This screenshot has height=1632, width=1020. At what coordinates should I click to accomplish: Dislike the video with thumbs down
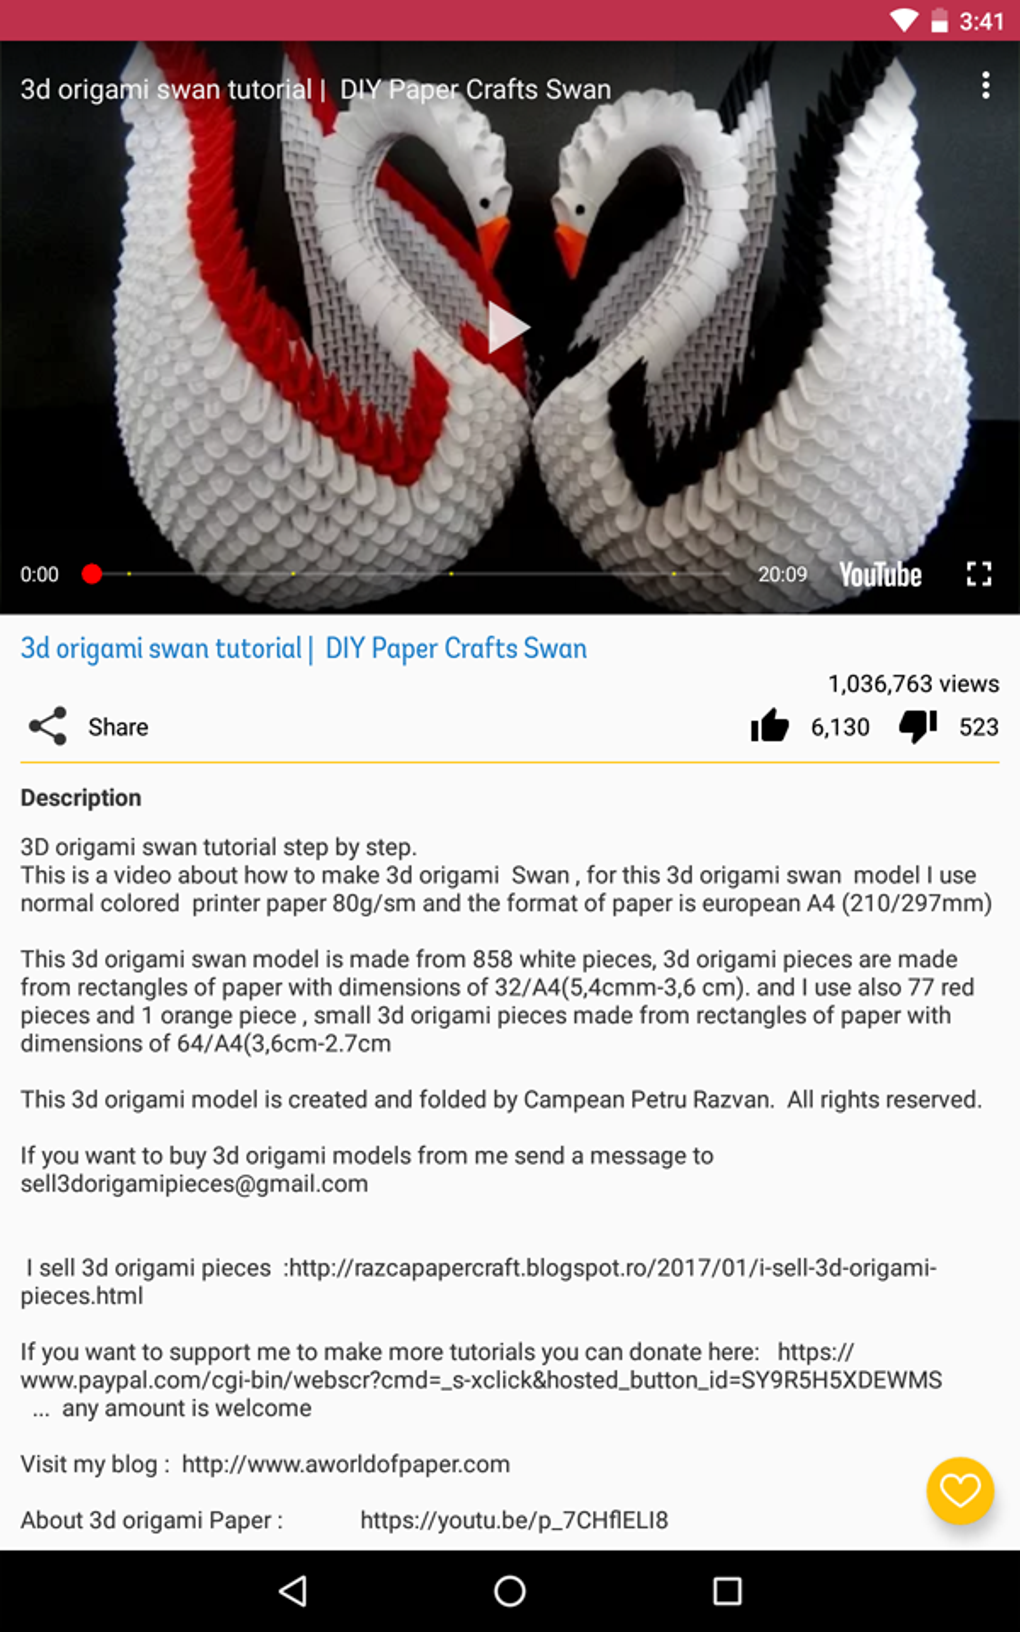(x=917, y=727)
